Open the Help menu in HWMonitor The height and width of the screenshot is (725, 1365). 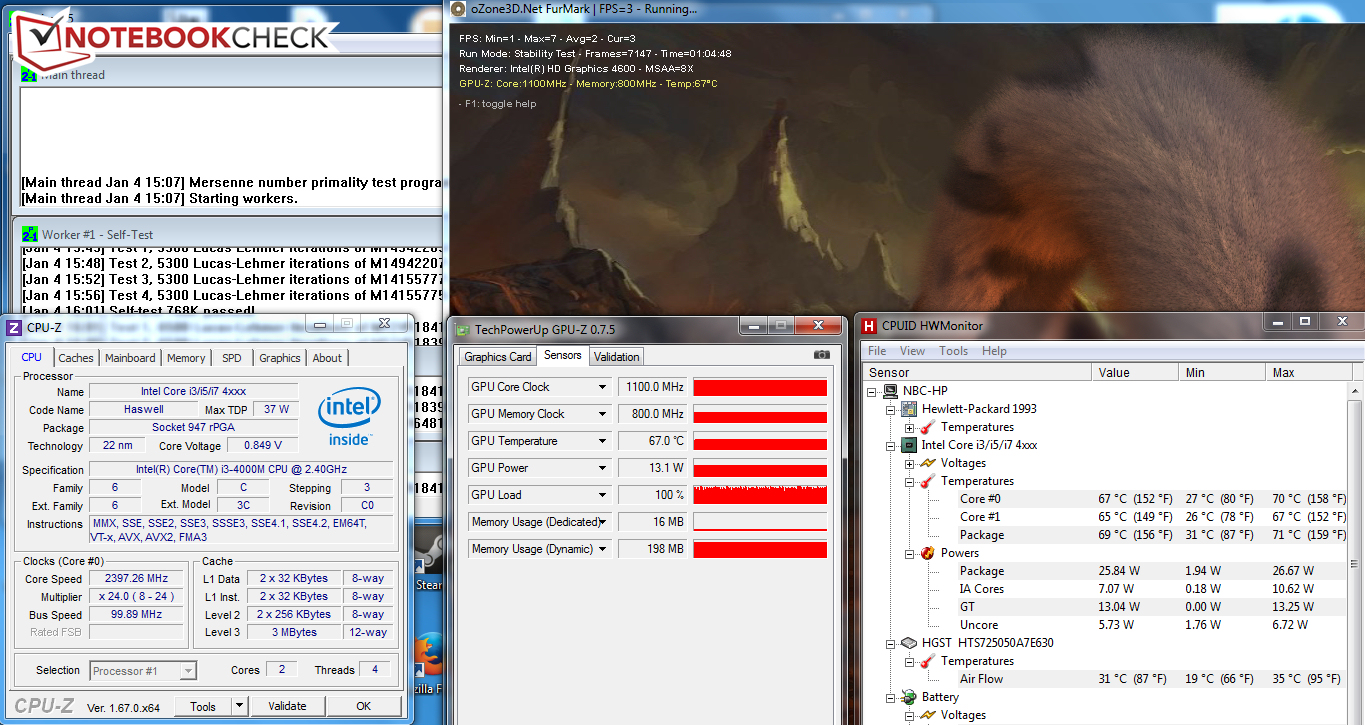point(994,351)
